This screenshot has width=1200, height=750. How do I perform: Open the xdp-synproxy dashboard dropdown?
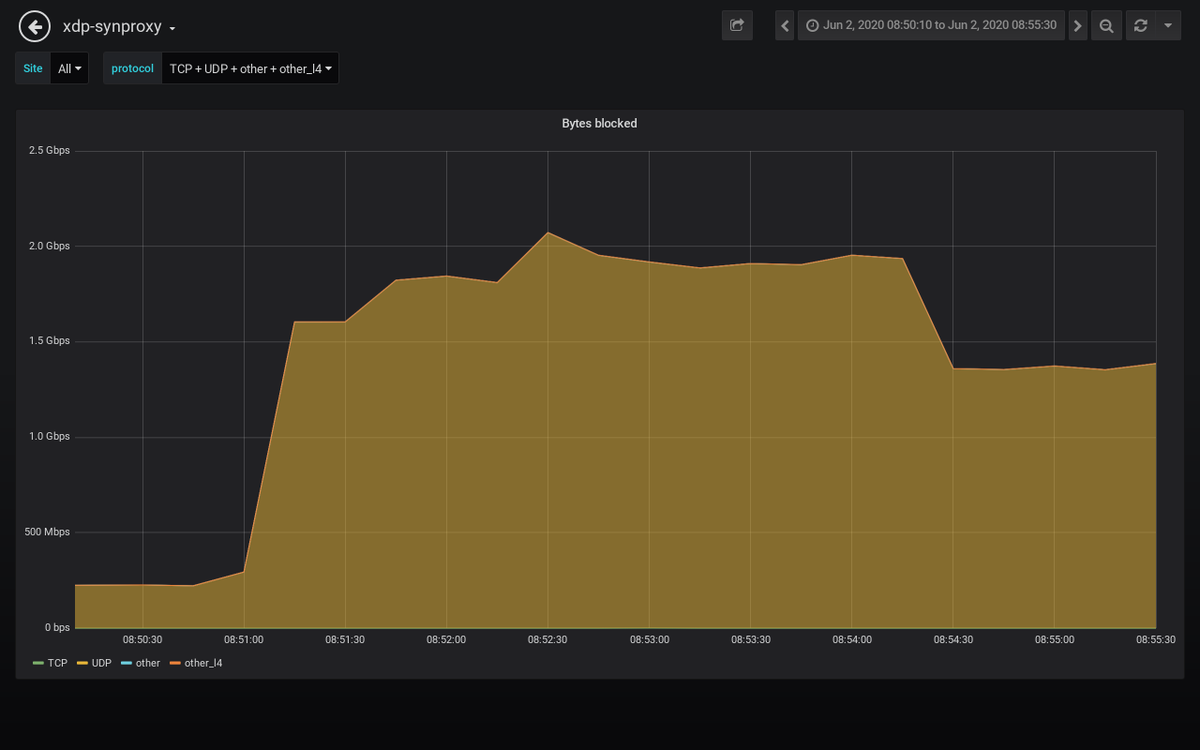coord(119,27)
